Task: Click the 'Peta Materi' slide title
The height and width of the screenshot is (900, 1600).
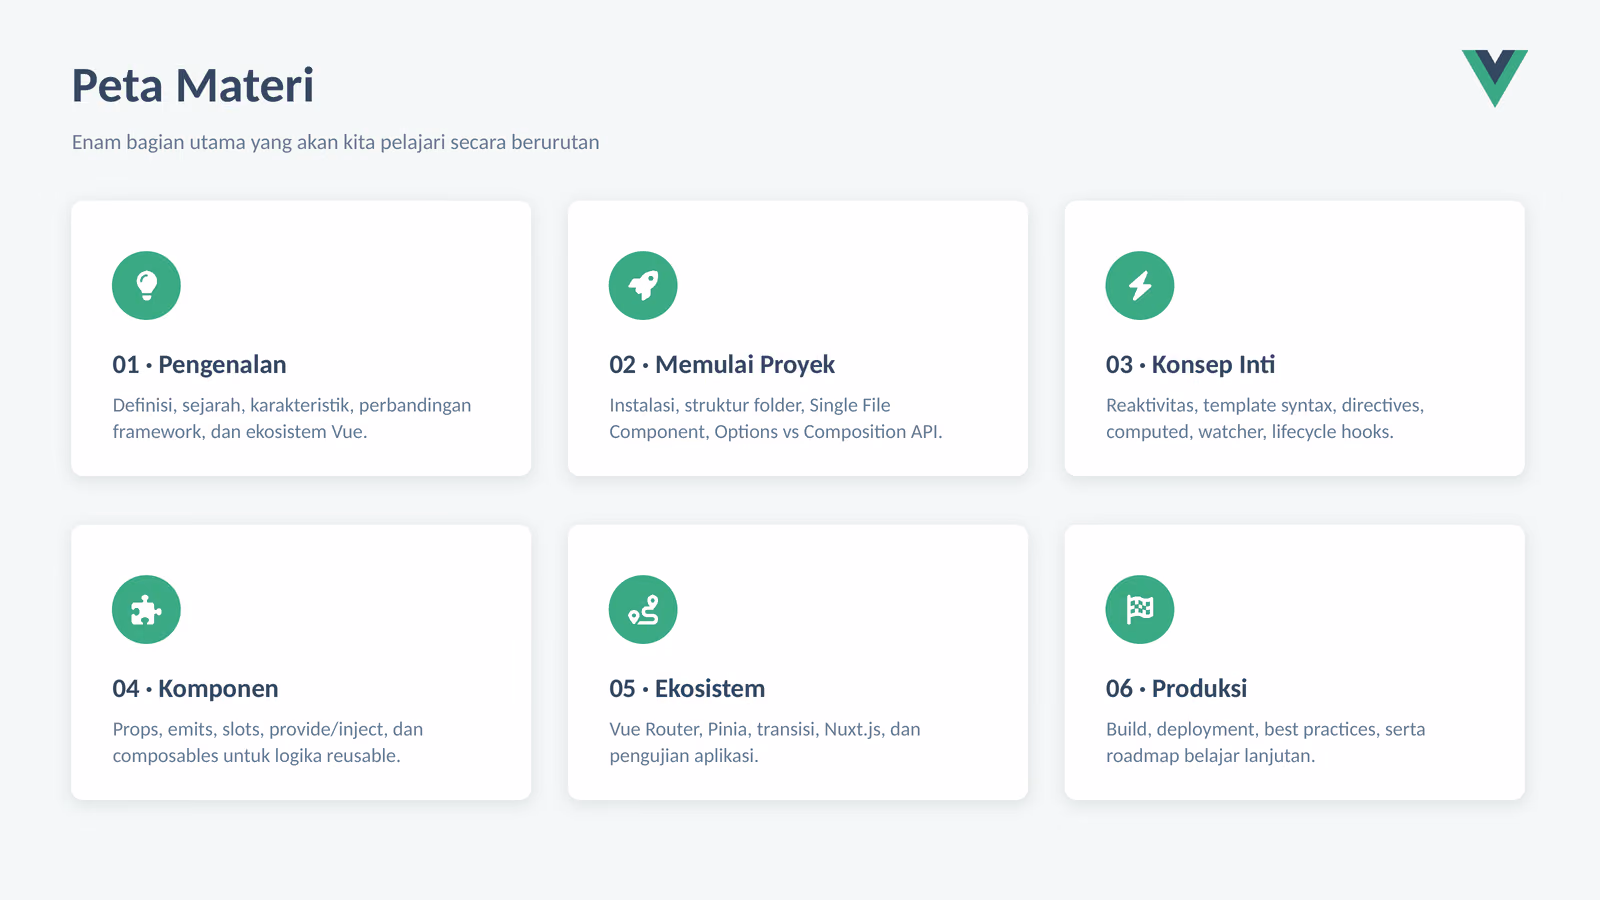Action: (193, 85)
